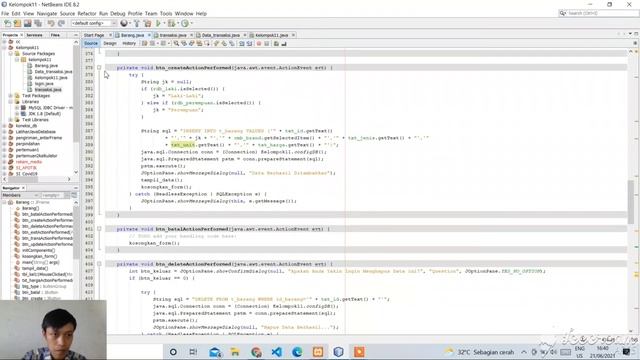Viewport: 640px width, 360px height.
Task: Collapse the Kelompok11 project node
Action: pos(4,47)
